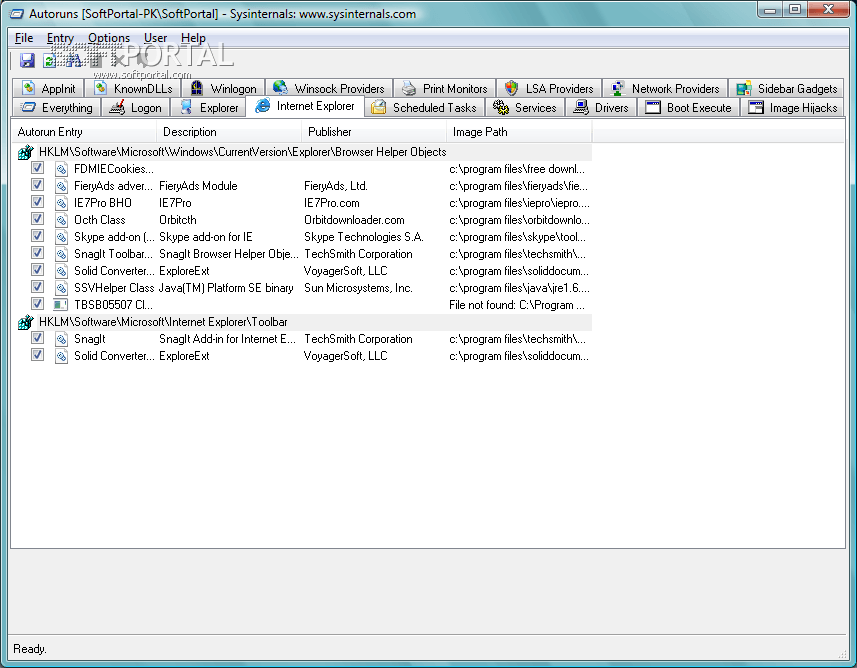Uncheck SnagIt under Internet Explorer\Toolbar

(x=37, y=338)
